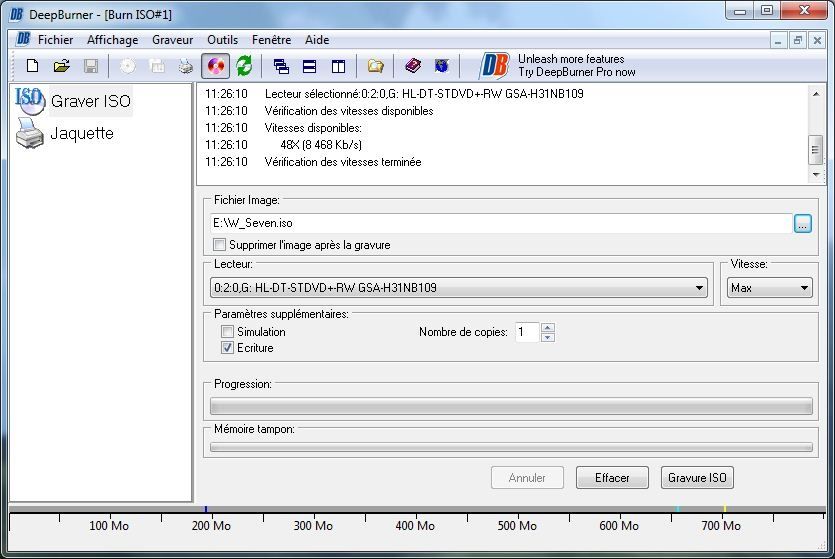The image size is (835, 559).
Task: Click the DeepBurner Pro DB logo banner
Action: click(x=494, y=66)
